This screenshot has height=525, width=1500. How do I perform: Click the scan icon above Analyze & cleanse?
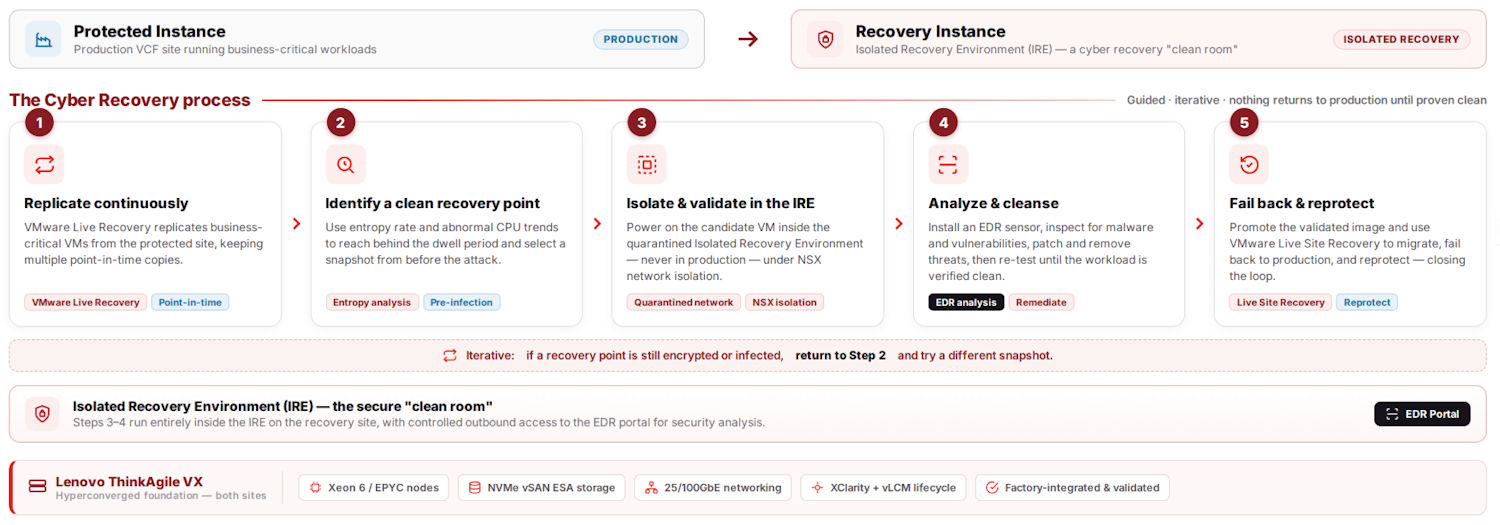click(948, 165)
